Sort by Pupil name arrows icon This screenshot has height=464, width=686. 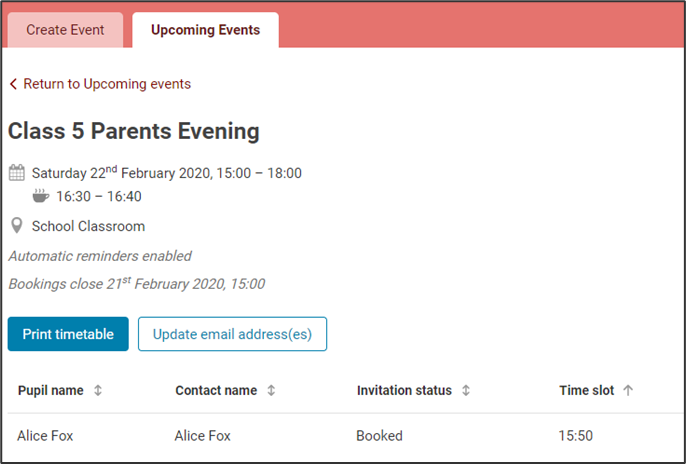[x=98, y=391]
